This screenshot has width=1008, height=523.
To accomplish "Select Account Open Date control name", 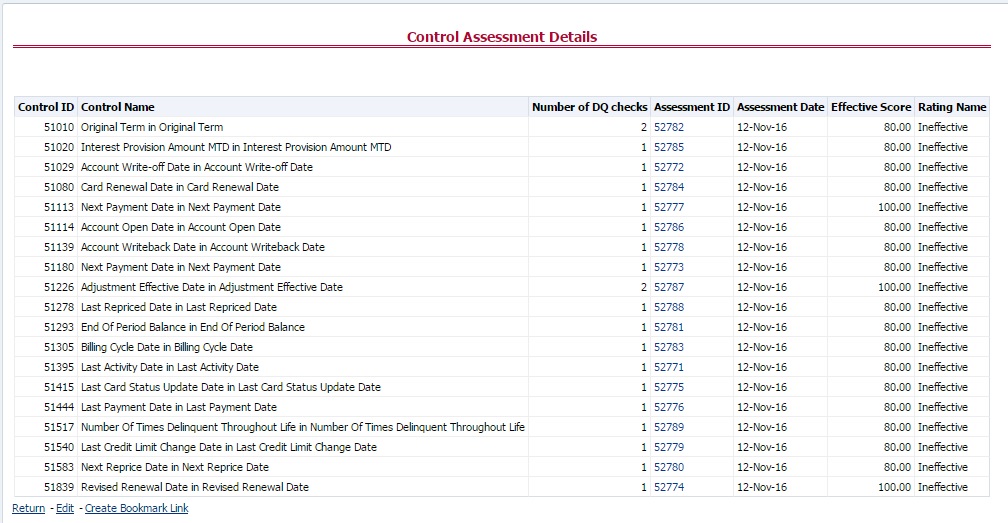I will (x=181, y=227).
